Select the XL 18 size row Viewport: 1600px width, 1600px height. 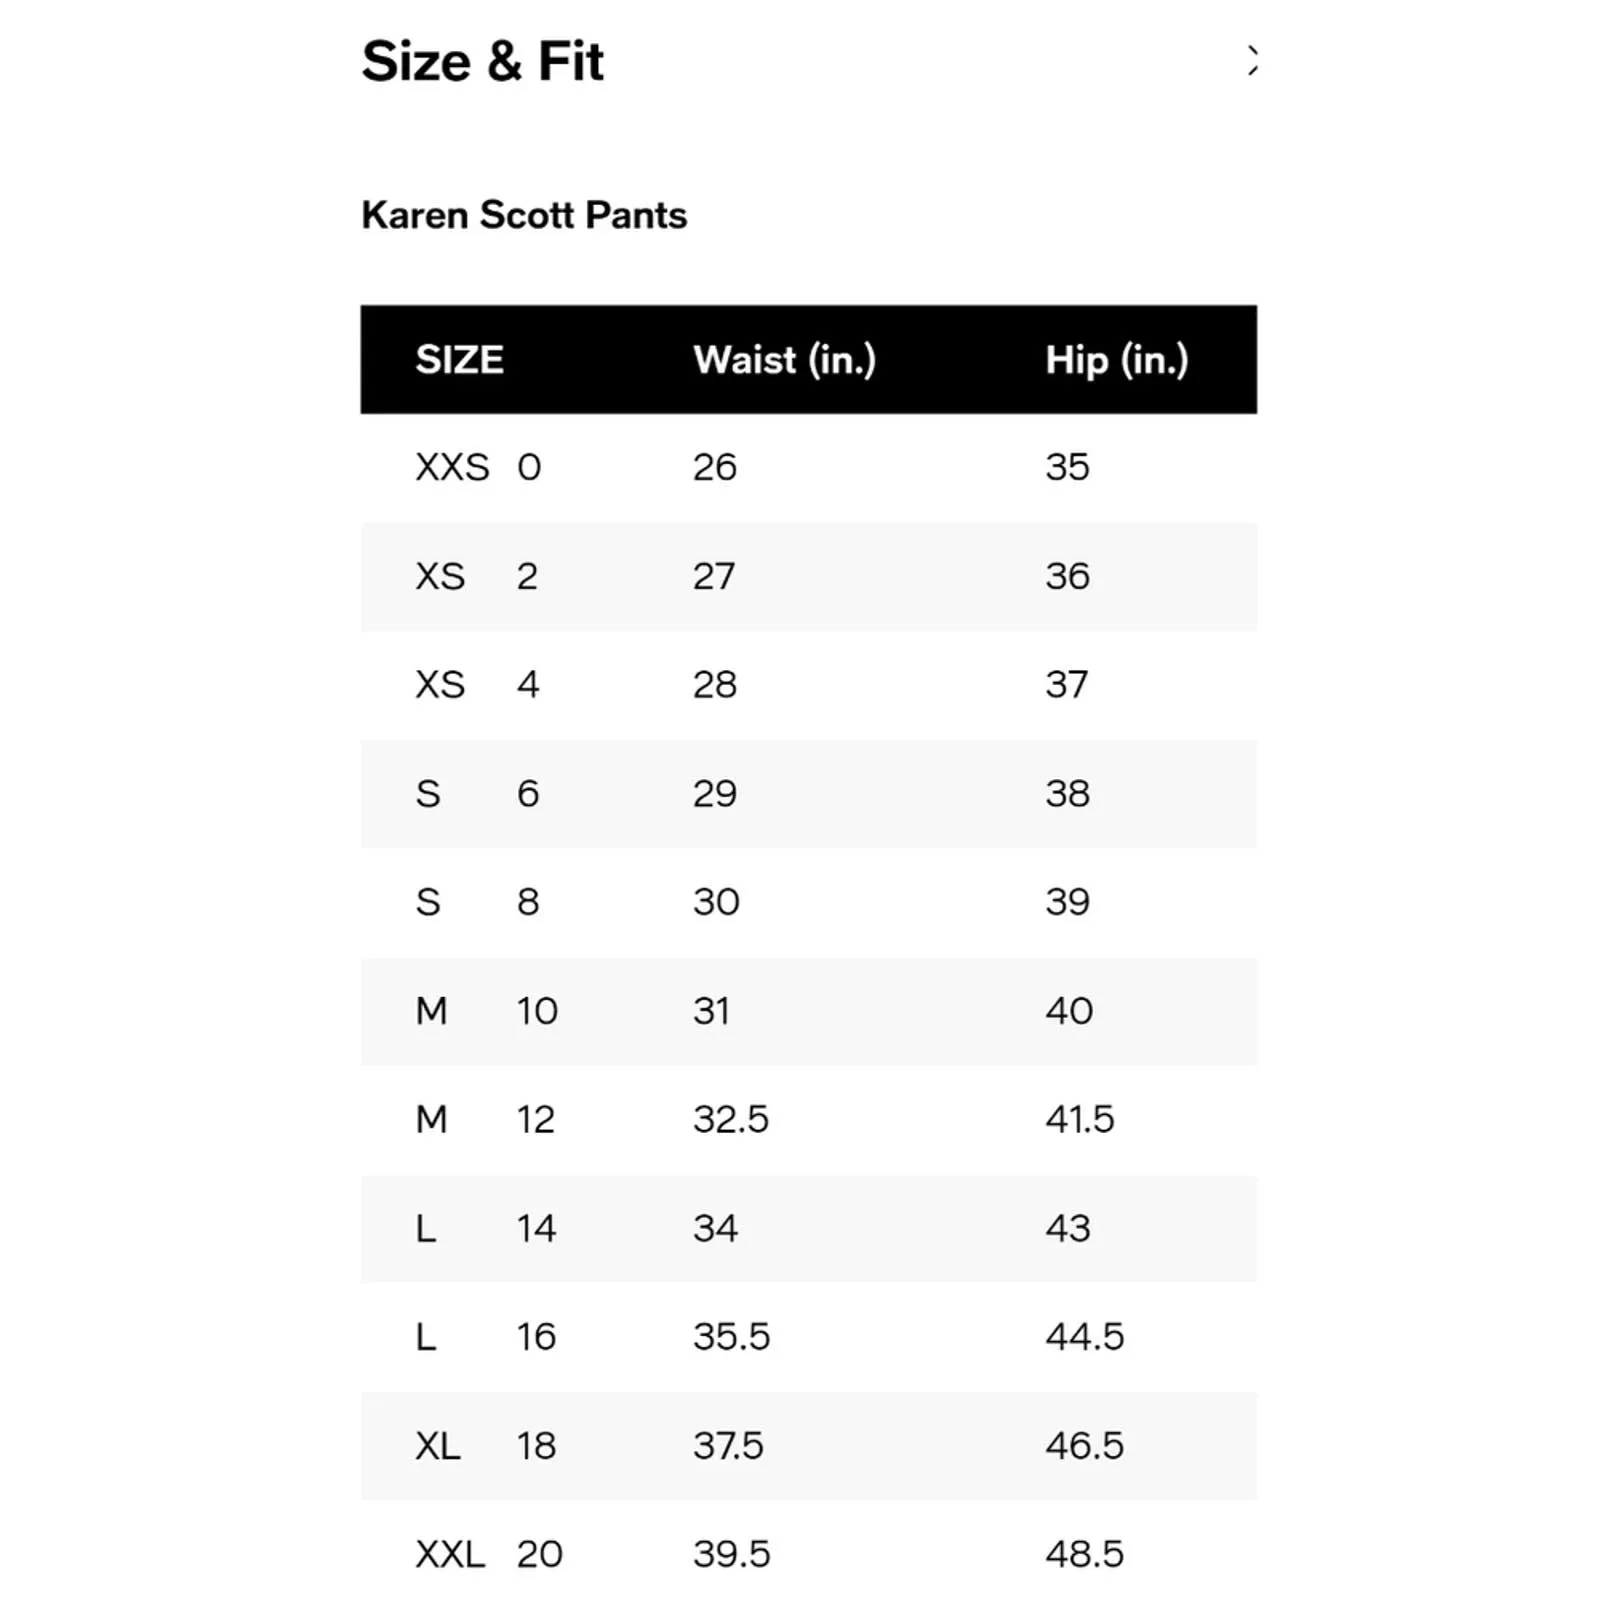[808, 1446]
